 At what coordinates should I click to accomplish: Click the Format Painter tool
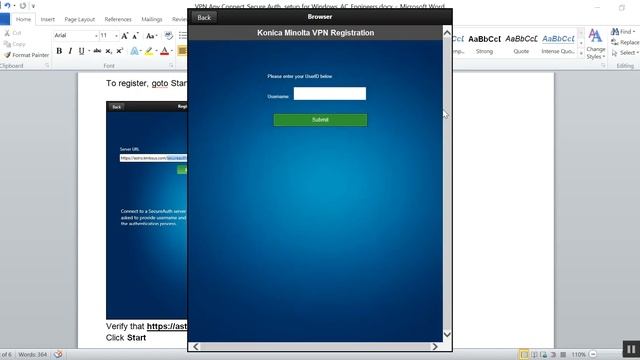(27, 55)
